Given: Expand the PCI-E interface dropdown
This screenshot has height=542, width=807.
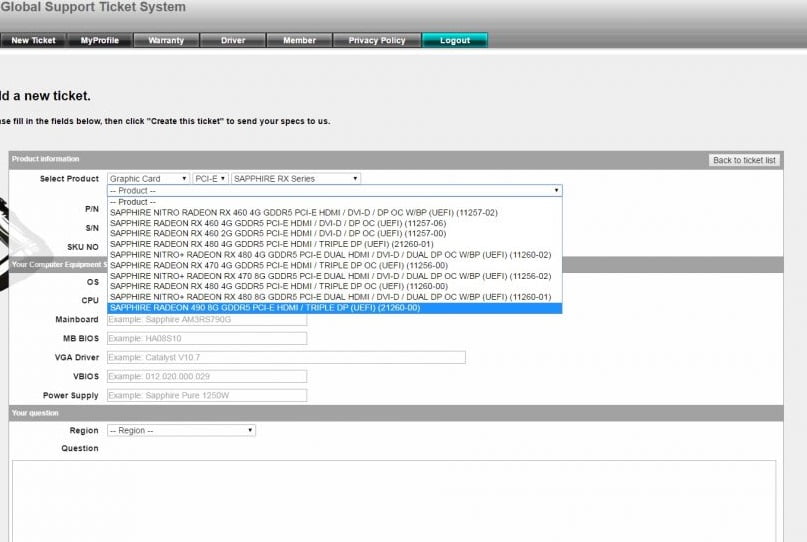Looking at the screenshot, I should [x=210, y=179].
